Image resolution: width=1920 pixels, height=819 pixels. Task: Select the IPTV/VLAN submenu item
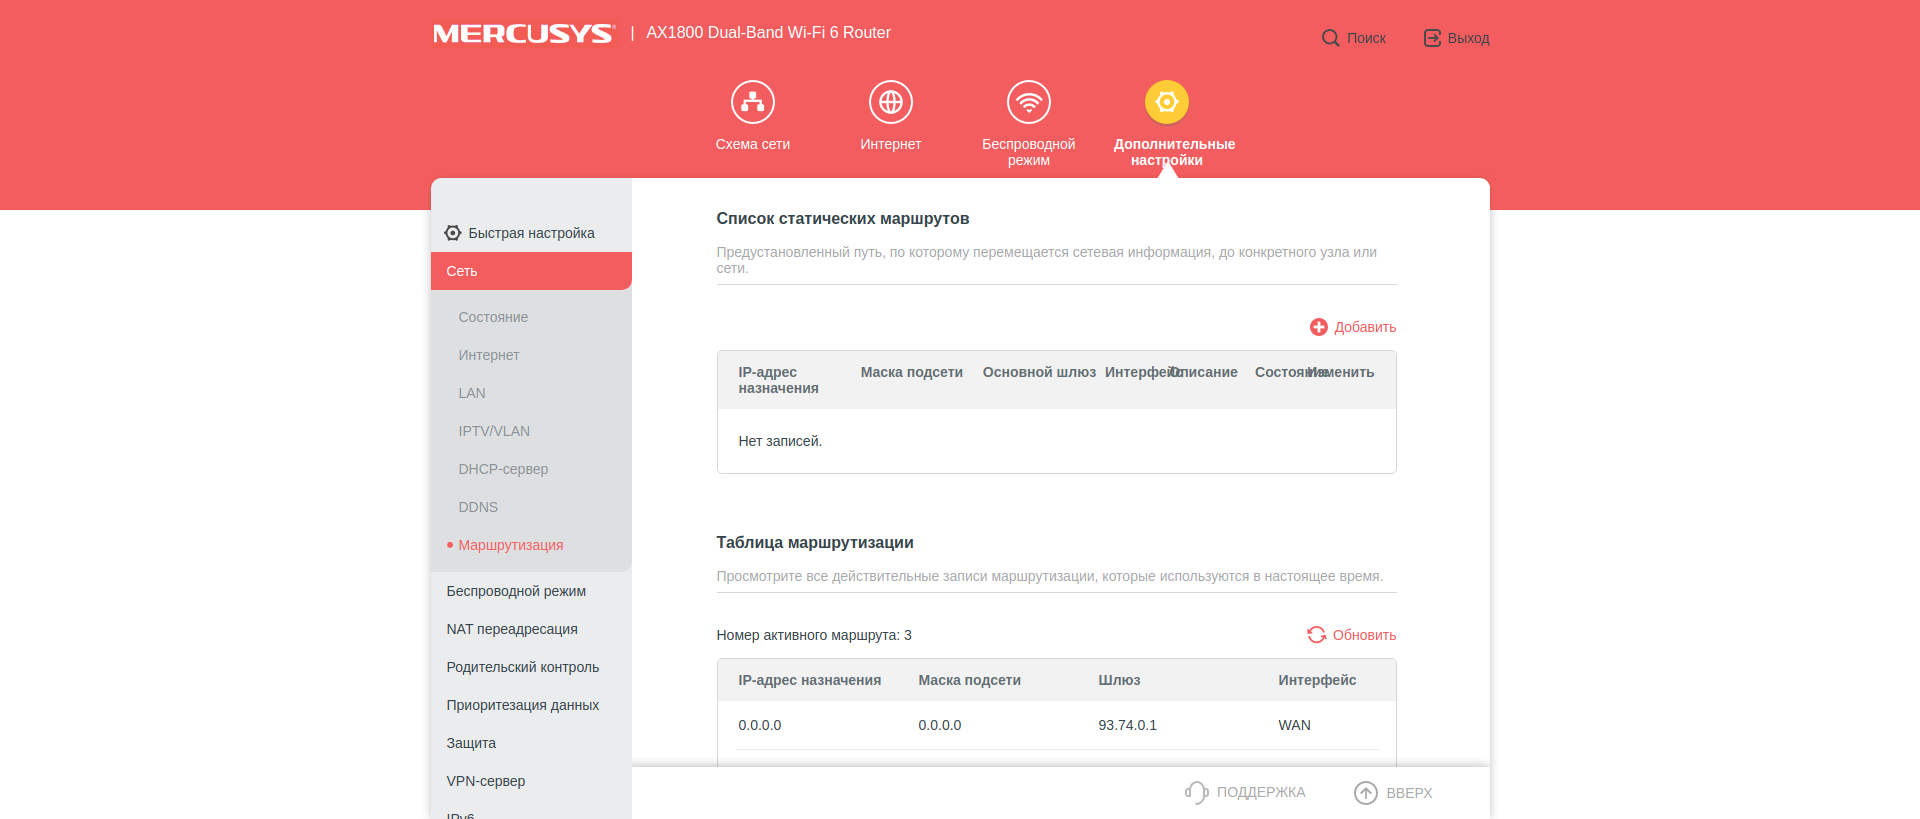[x=494, y=431]
